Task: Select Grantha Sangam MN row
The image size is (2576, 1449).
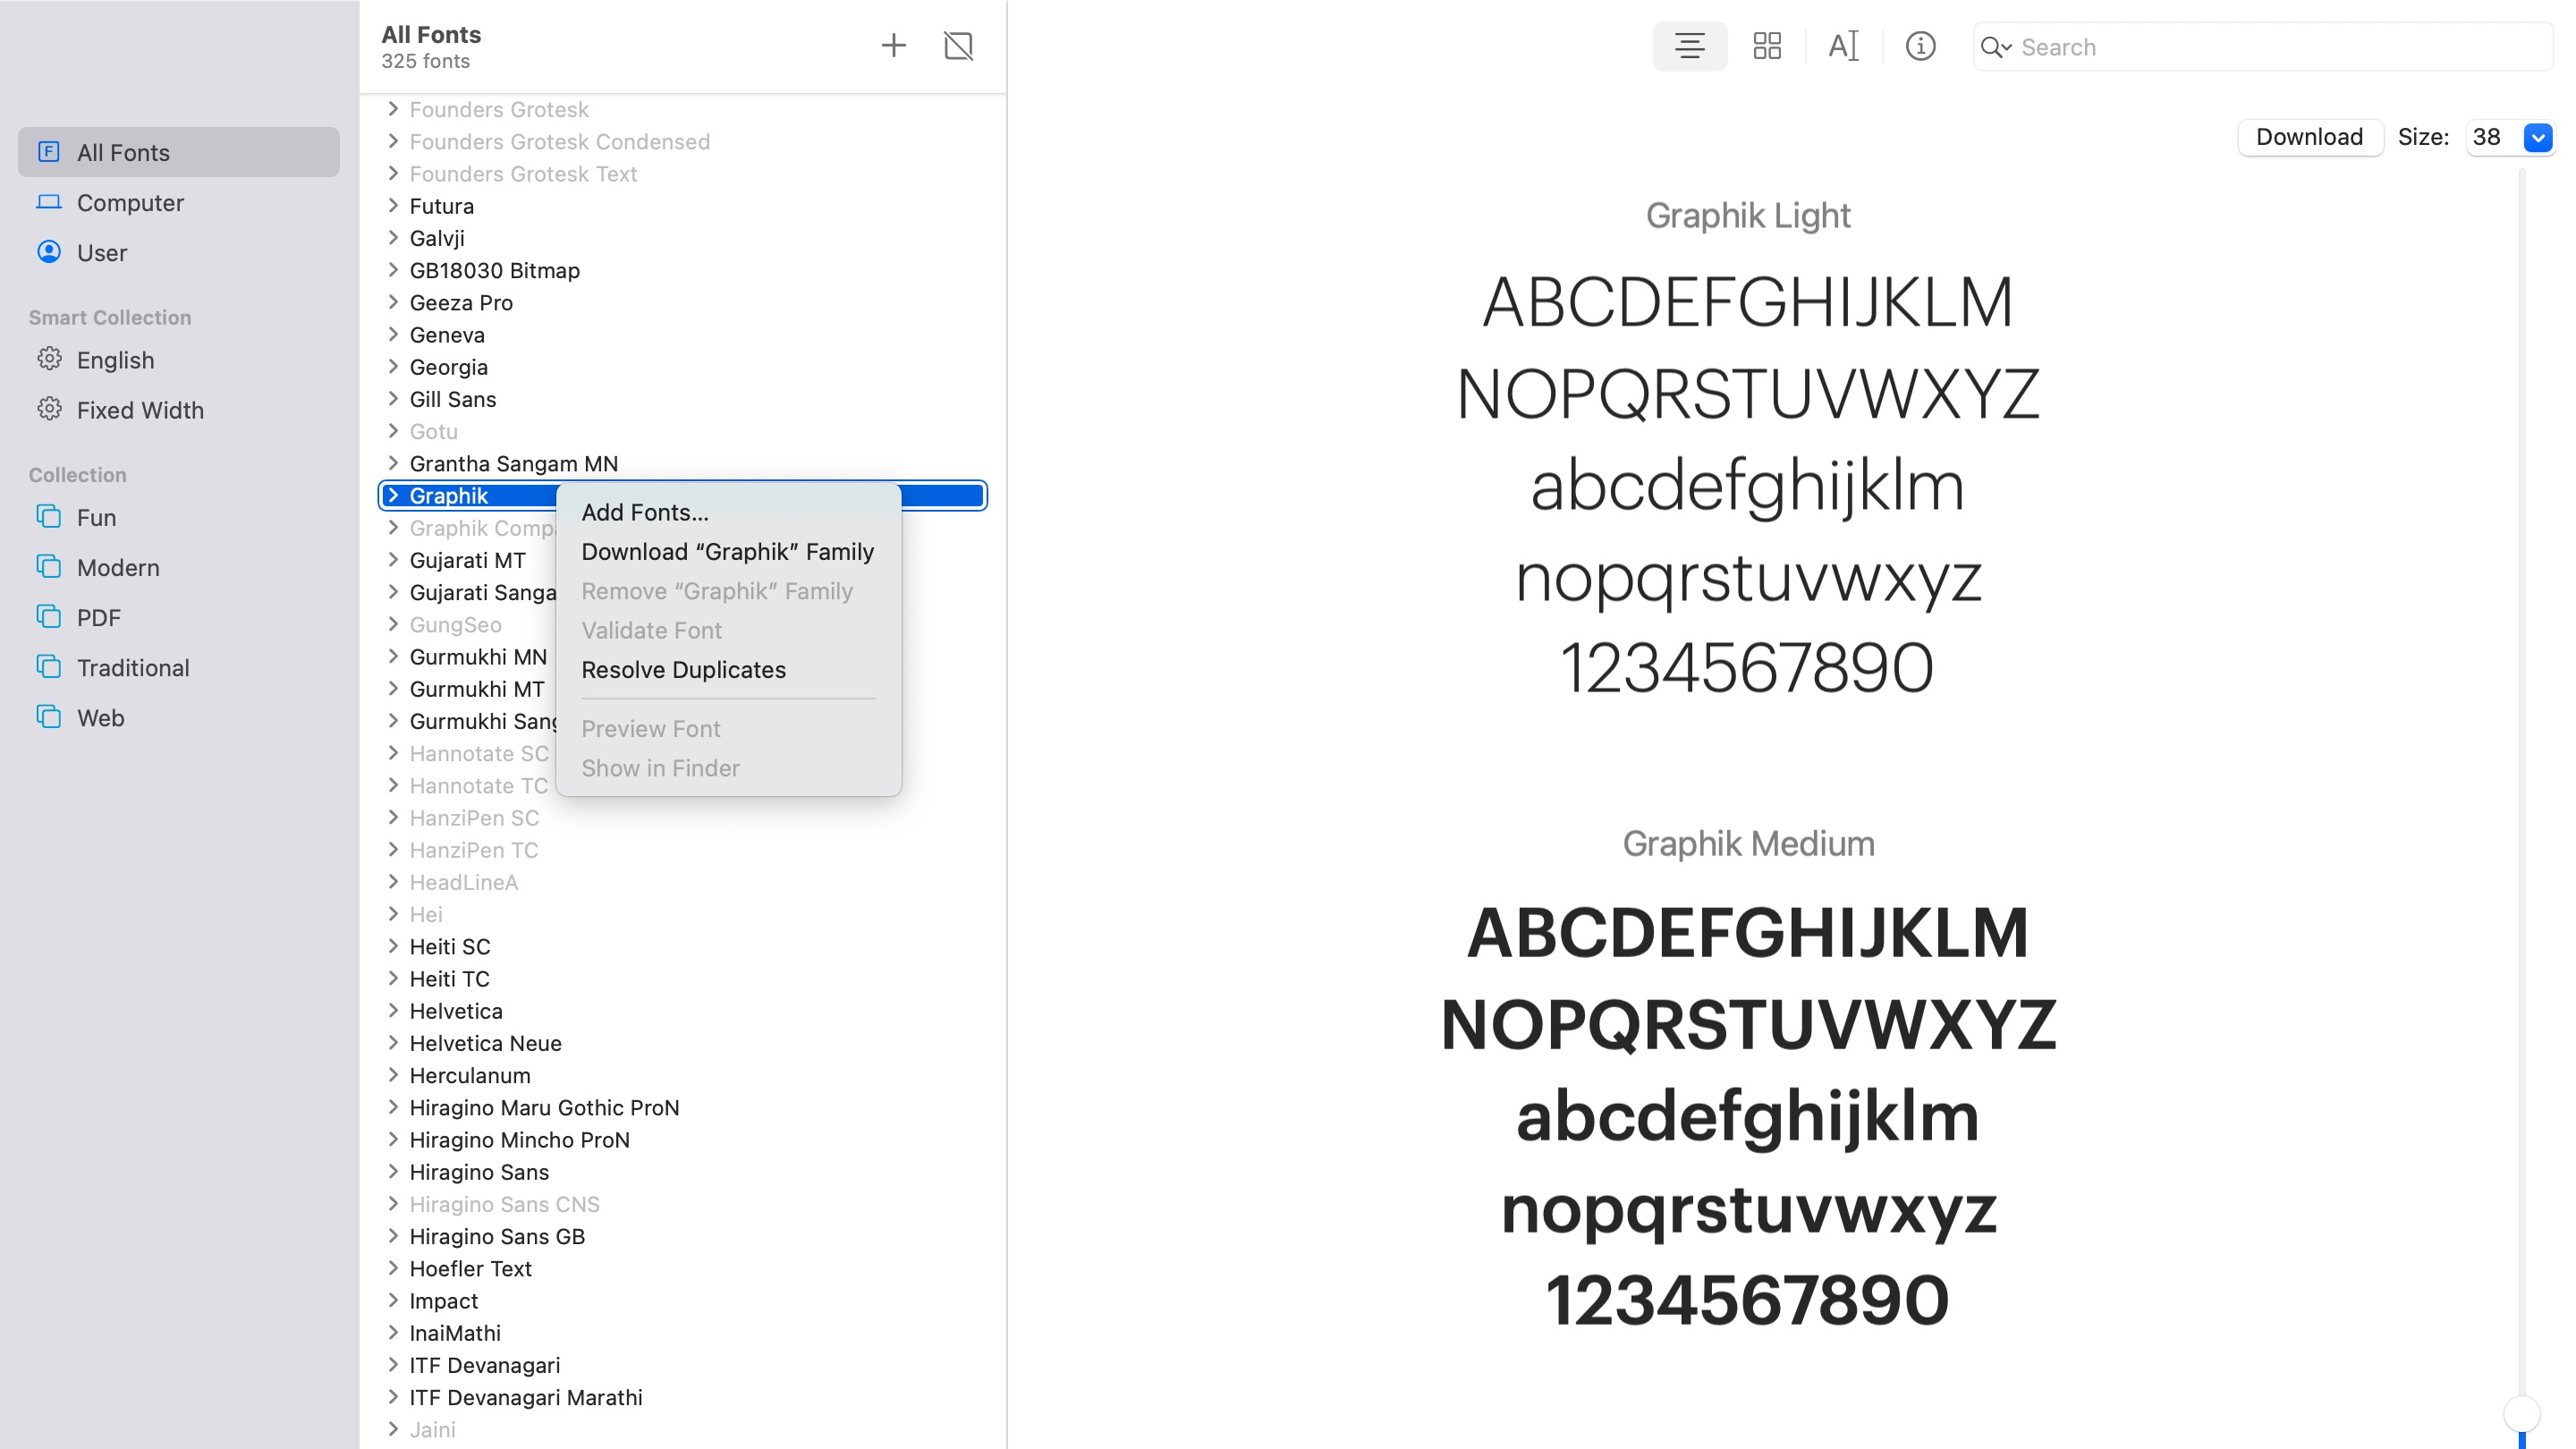Action: coord(683,463)
